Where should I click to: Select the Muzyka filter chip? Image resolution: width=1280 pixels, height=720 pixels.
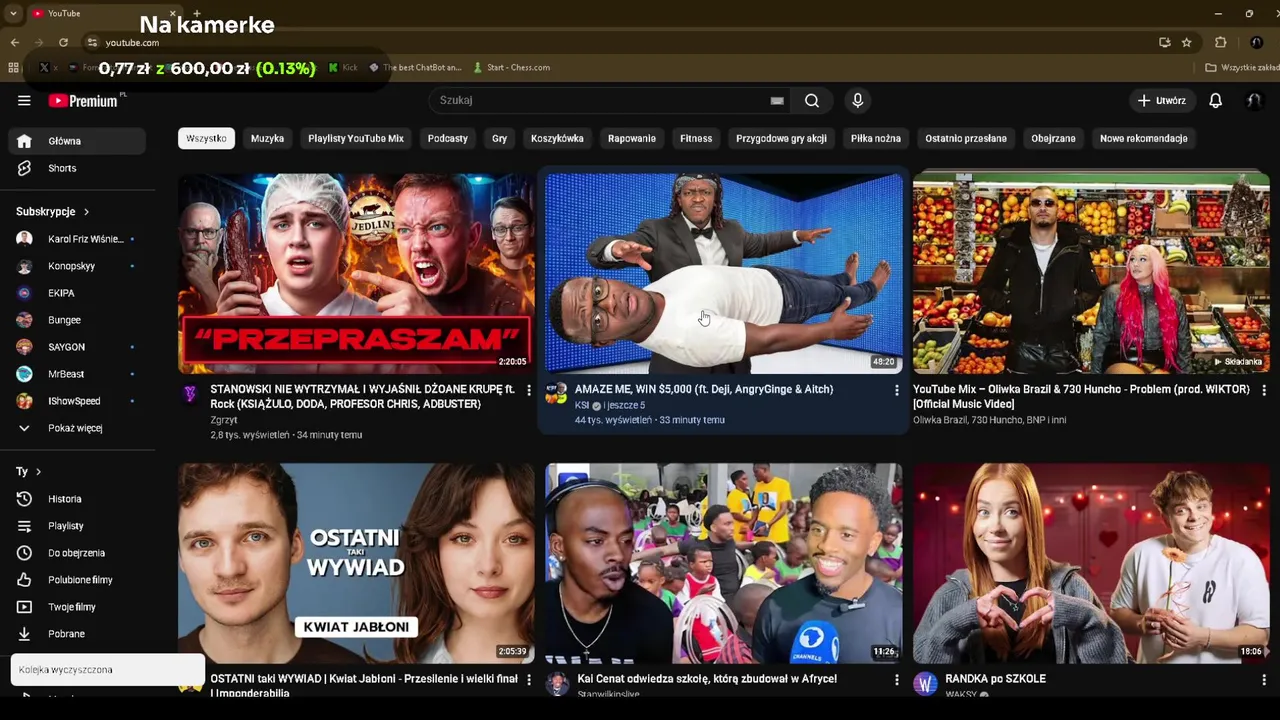pyautogui.click(x=267, y=138)
